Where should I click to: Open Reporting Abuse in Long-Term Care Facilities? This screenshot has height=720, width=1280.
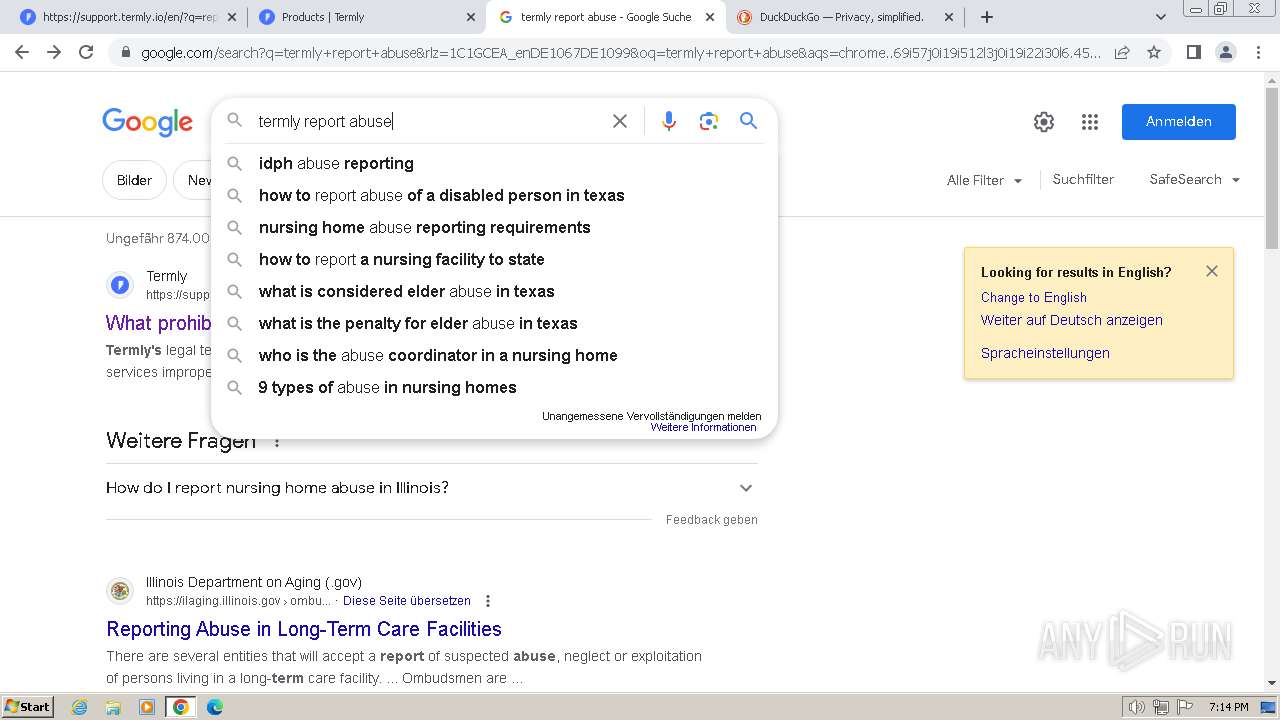click(x=304, y=629)
